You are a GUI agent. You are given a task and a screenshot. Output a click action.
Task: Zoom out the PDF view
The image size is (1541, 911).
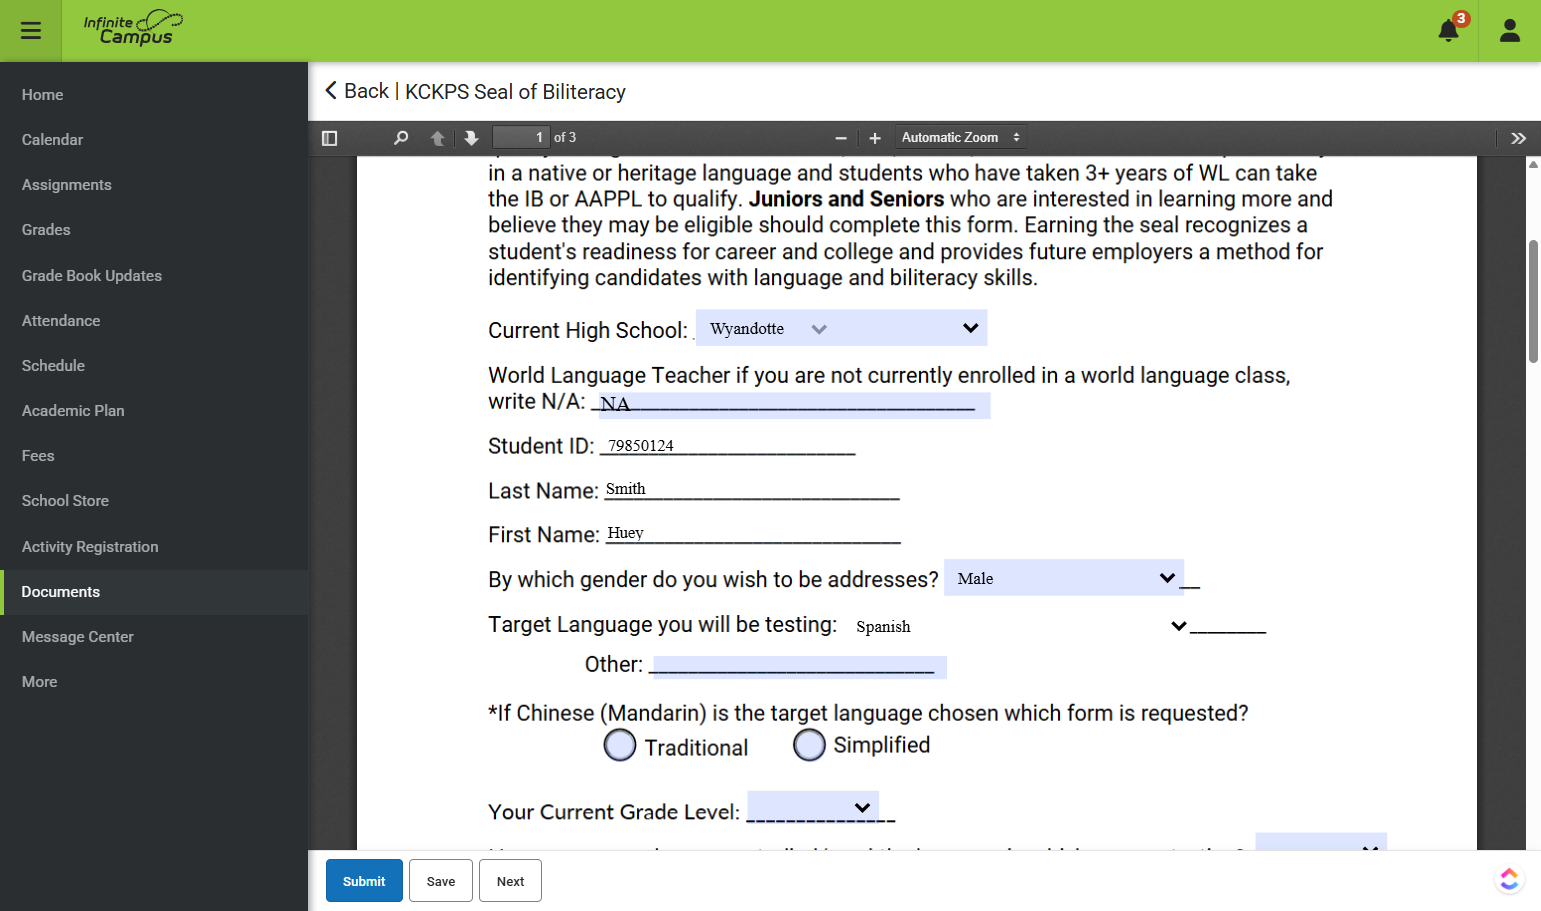(x=841, y=138)
